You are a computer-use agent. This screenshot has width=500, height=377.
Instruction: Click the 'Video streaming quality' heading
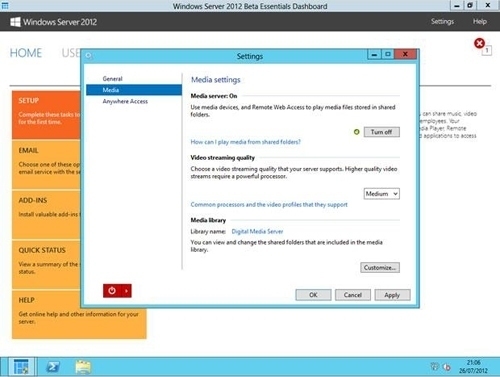tap(223, 158)
